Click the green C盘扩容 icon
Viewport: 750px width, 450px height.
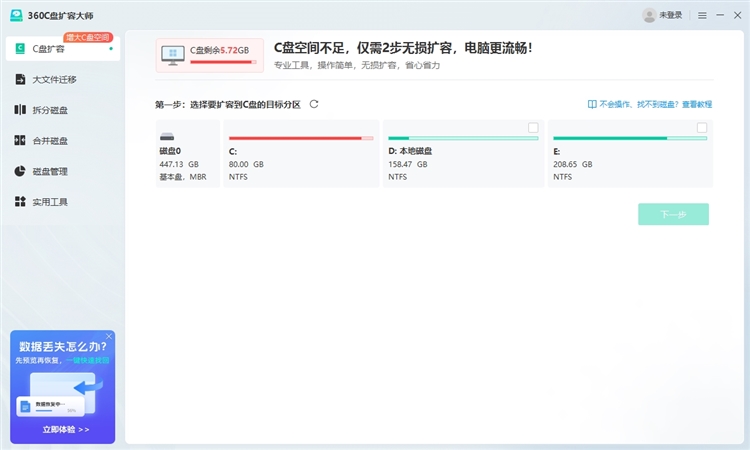20,48
